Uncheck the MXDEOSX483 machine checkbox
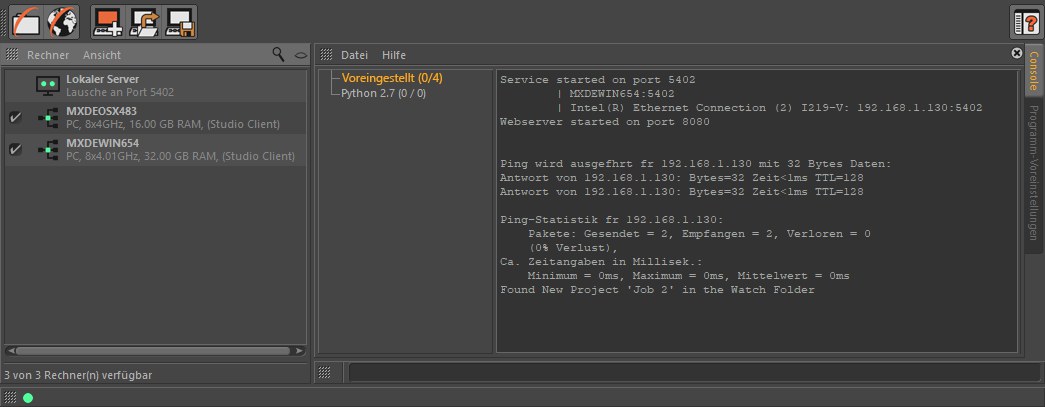 click(15, 118)
